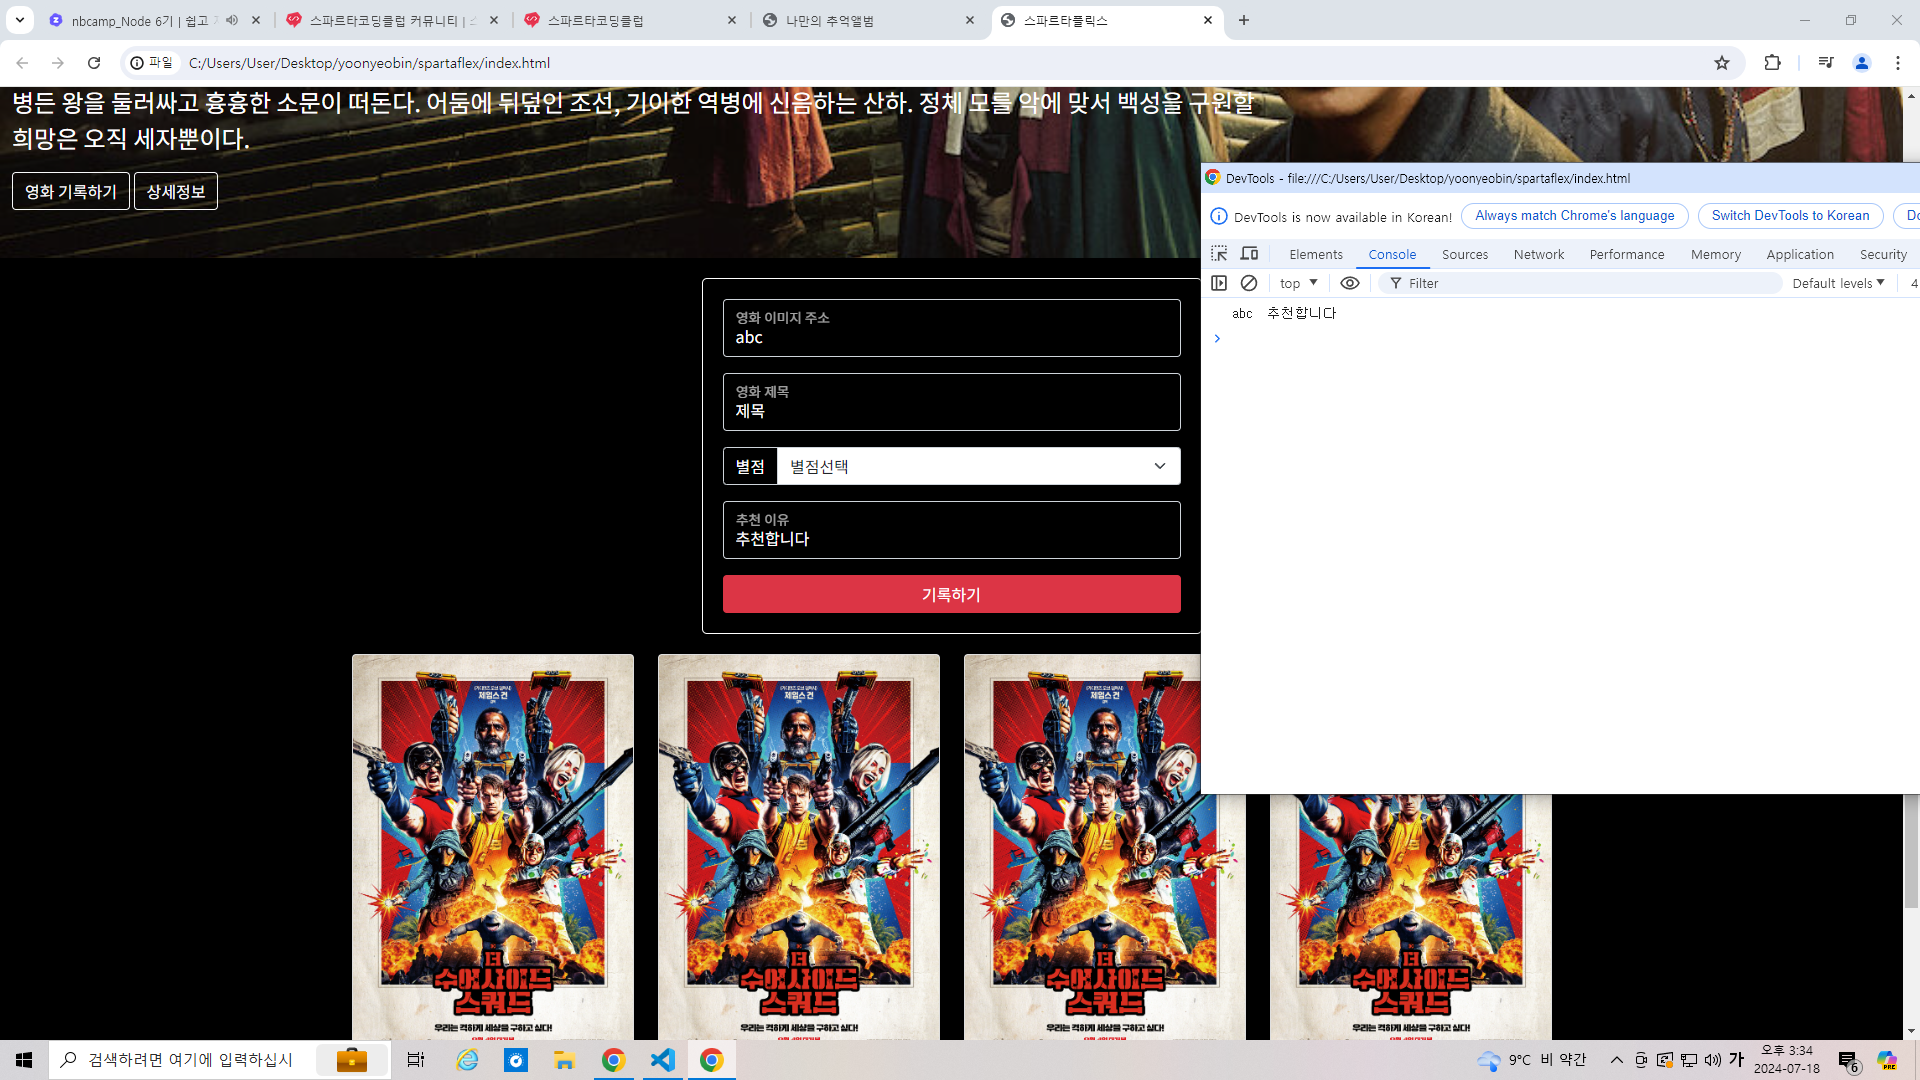Select the inspect element picker in DevTools
The image size is (1920, 1080).
pyautogui.click(x=1219, y=254)
